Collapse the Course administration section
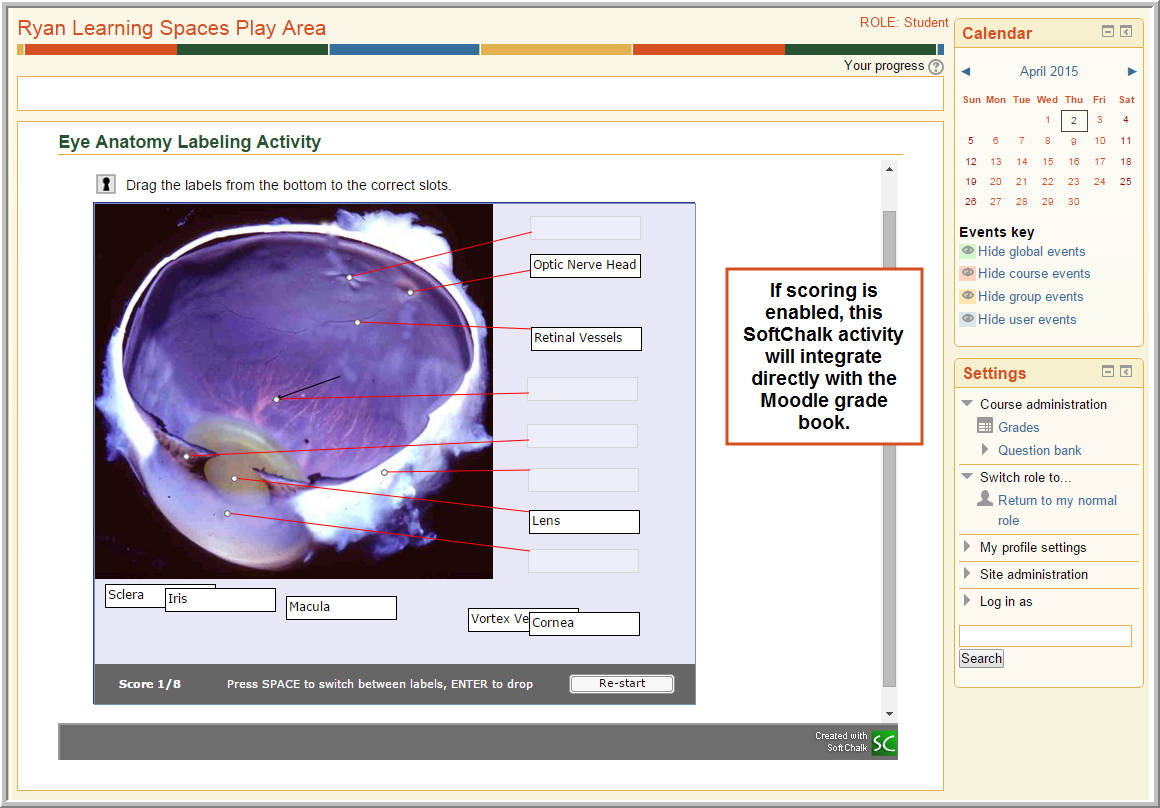This screenshot has height=808, width=1160. tap(966, 403)
